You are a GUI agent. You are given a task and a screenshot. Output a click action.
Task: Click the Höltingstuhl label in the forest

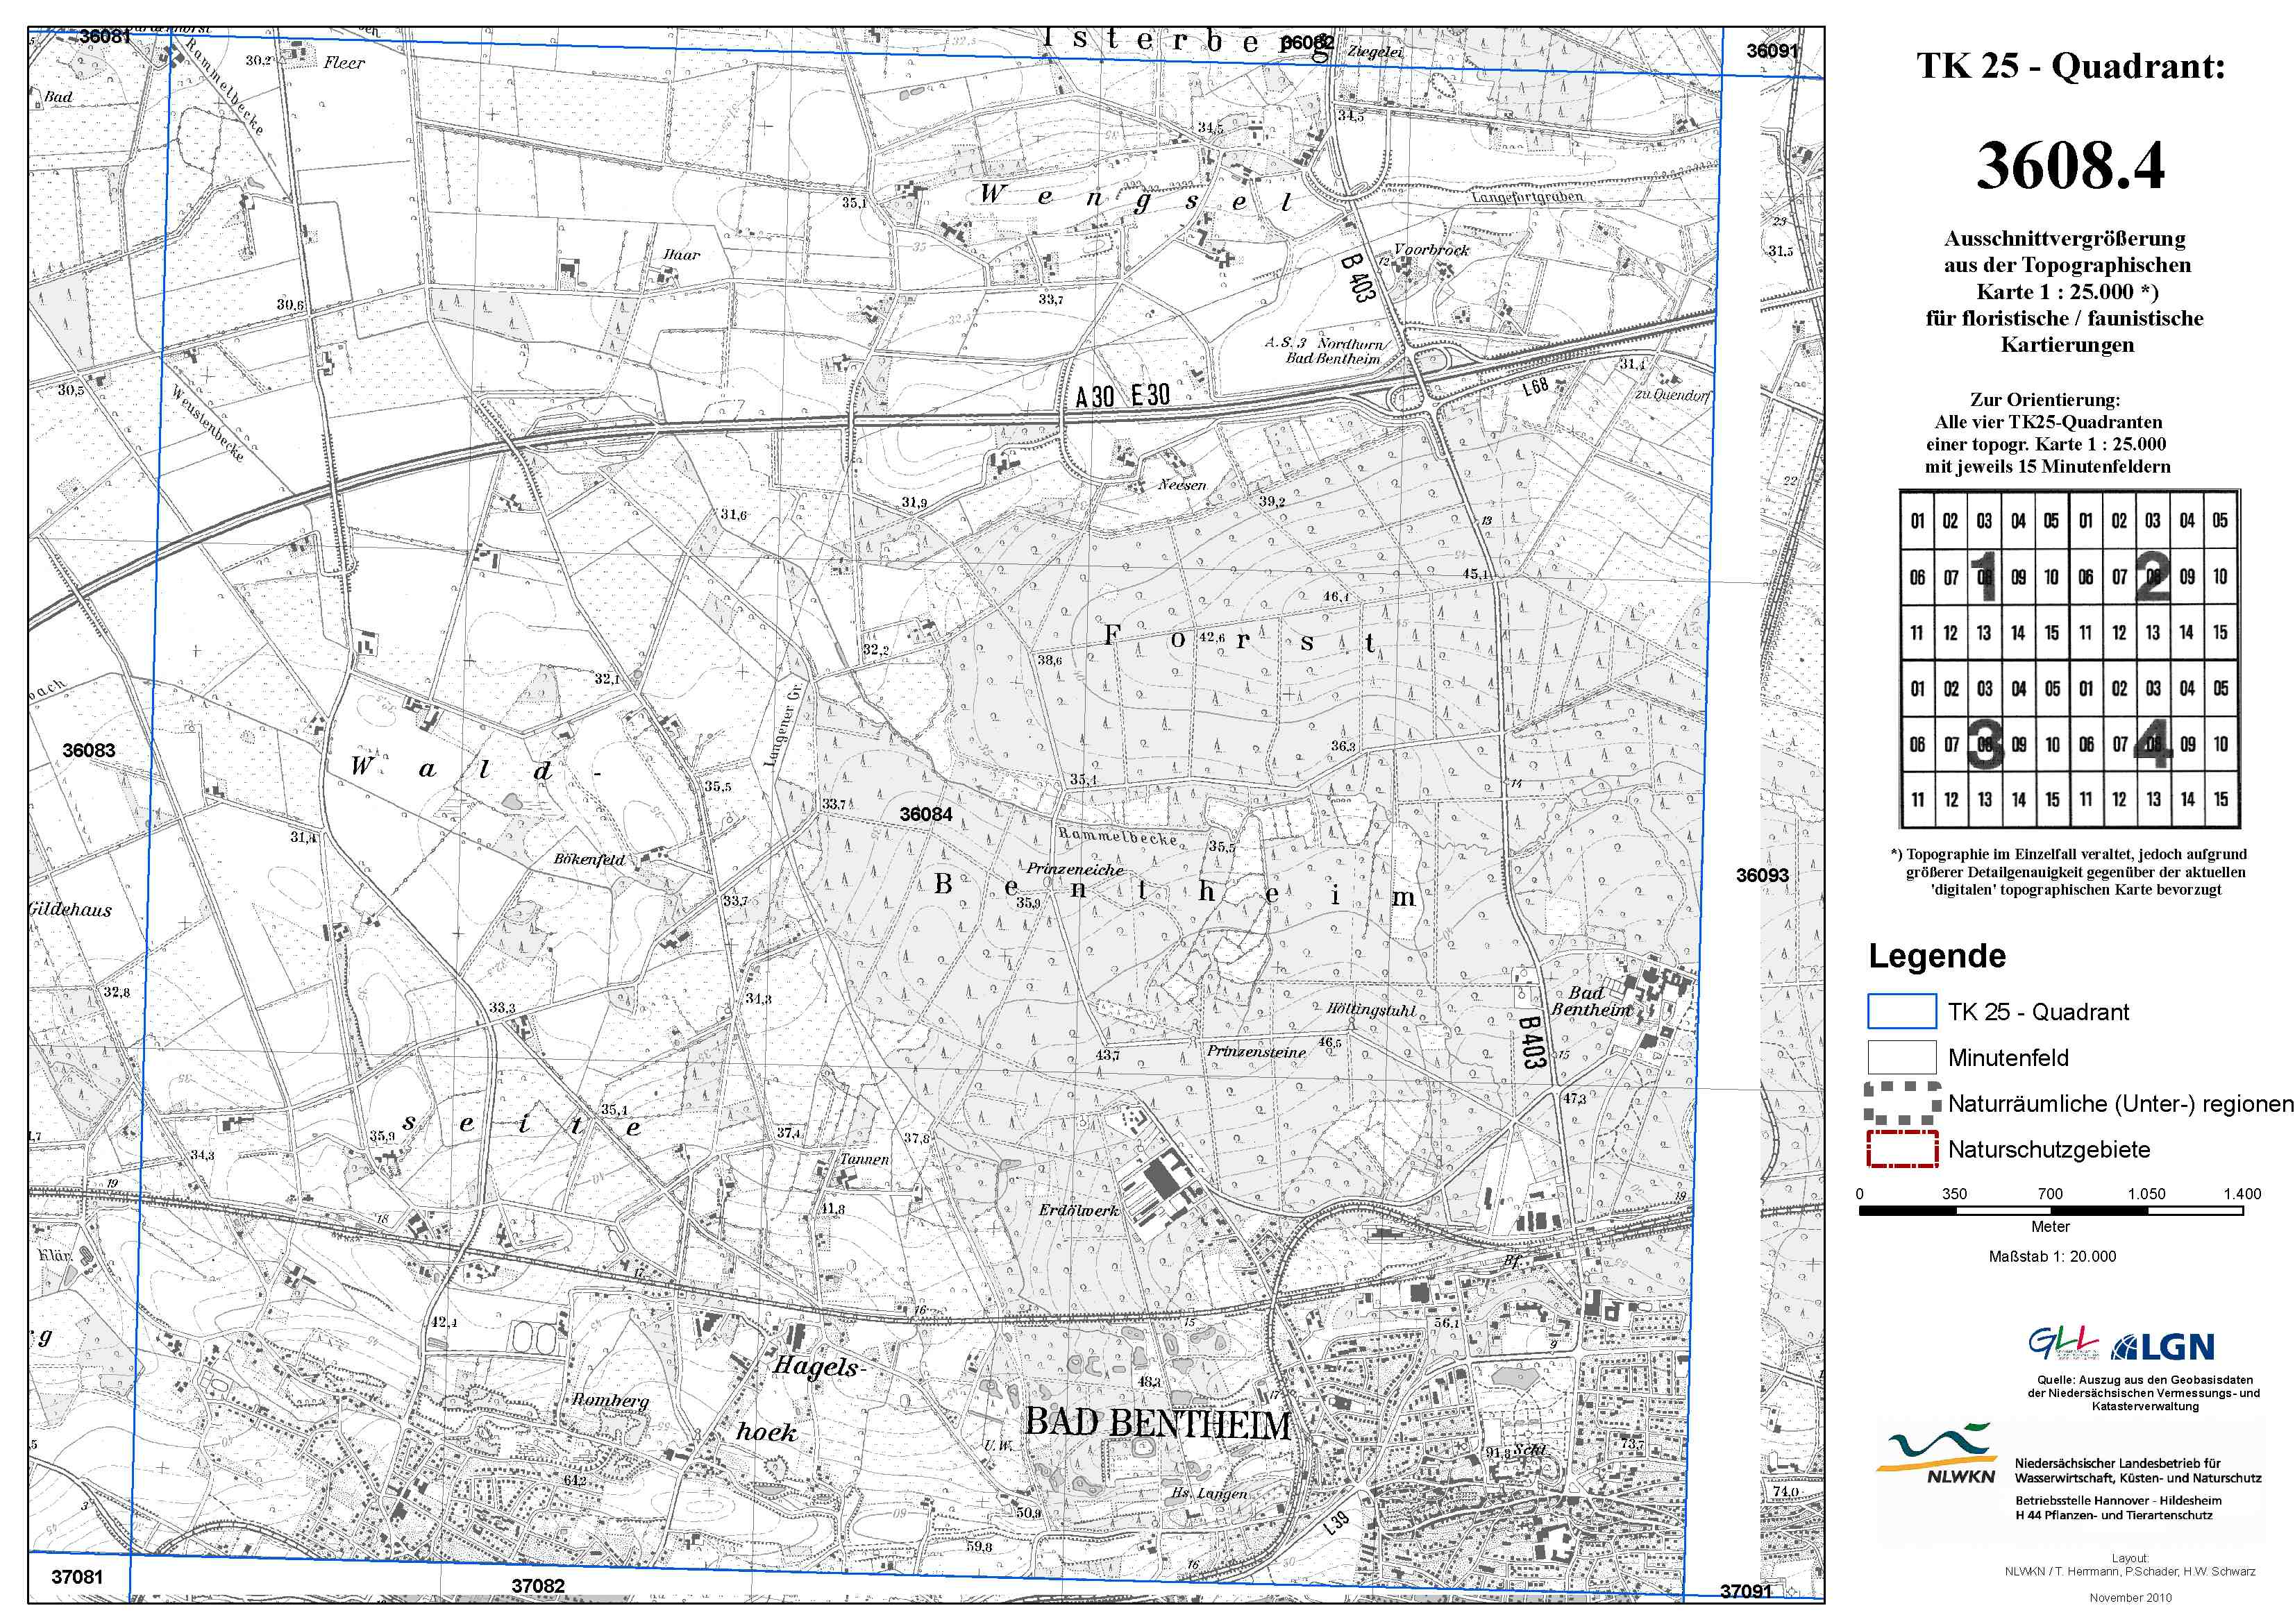coord(1370,1010)
